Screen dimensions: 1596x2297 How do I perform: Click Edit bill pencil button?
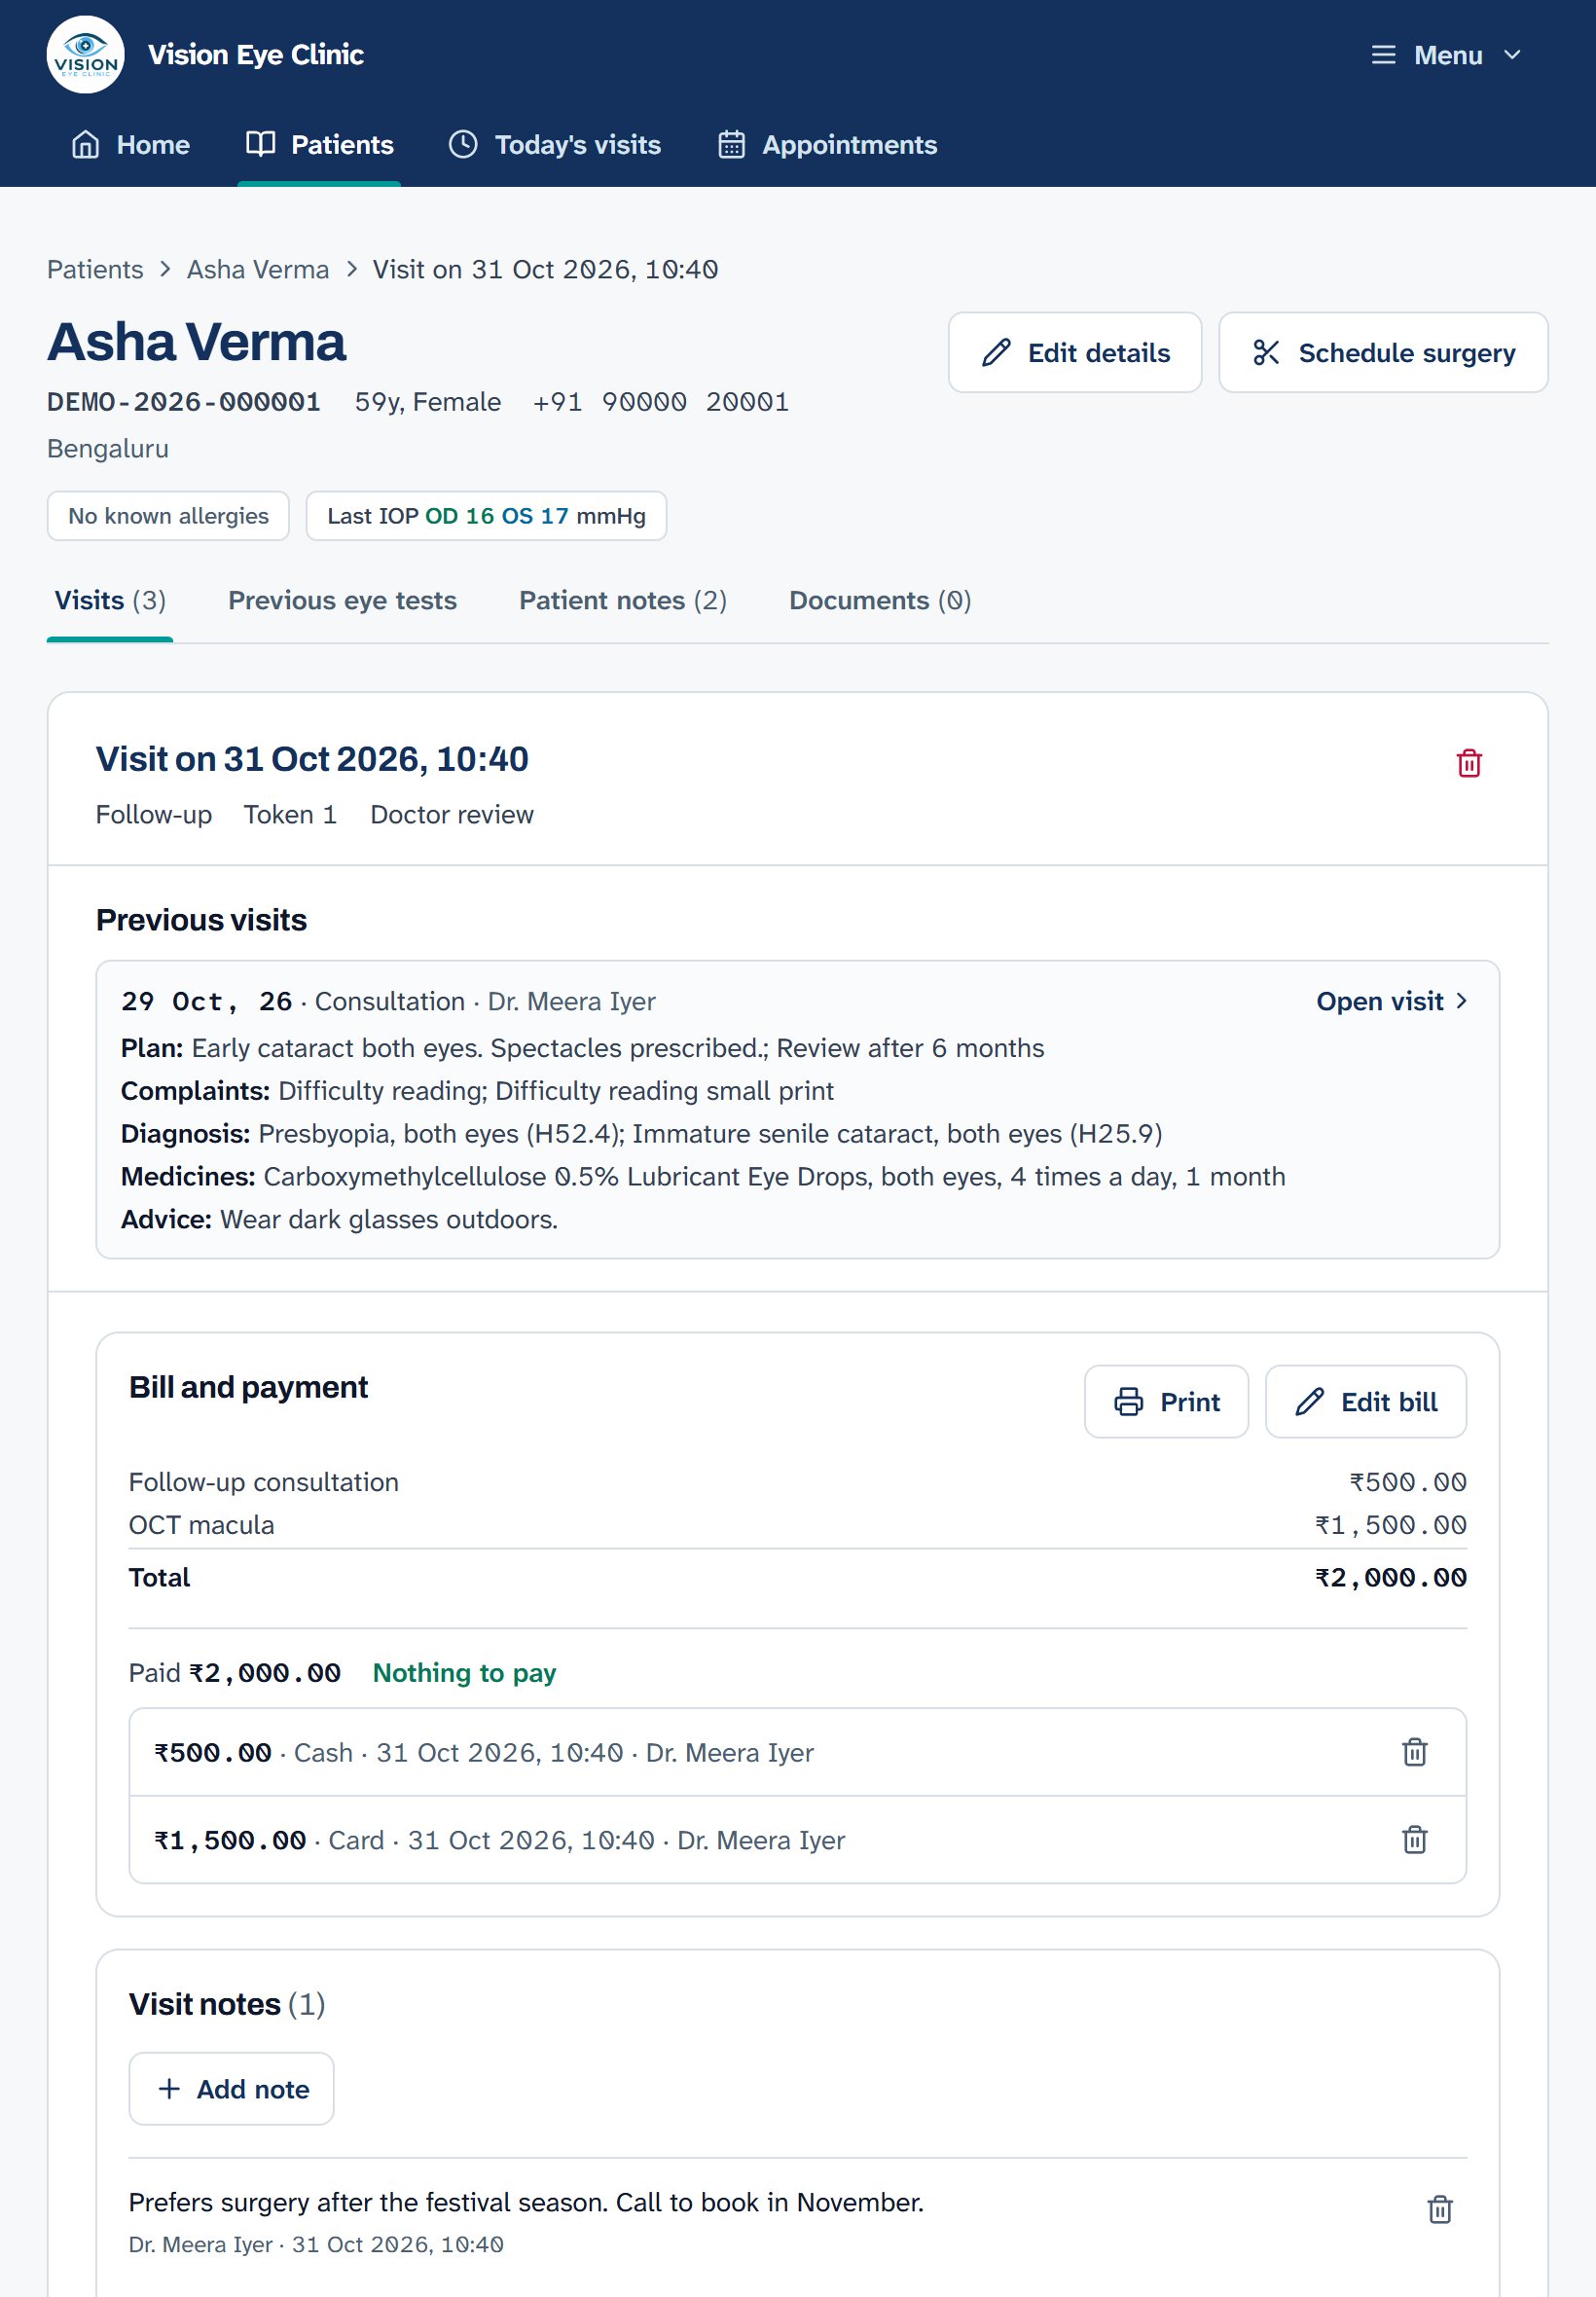click(x=1365, y=1402)
